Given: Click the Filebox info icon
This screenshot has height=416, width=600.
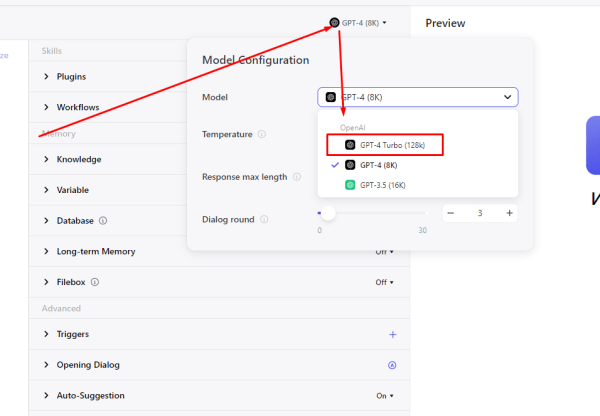Looking at the screenshot, I should [x=95, y=282].
